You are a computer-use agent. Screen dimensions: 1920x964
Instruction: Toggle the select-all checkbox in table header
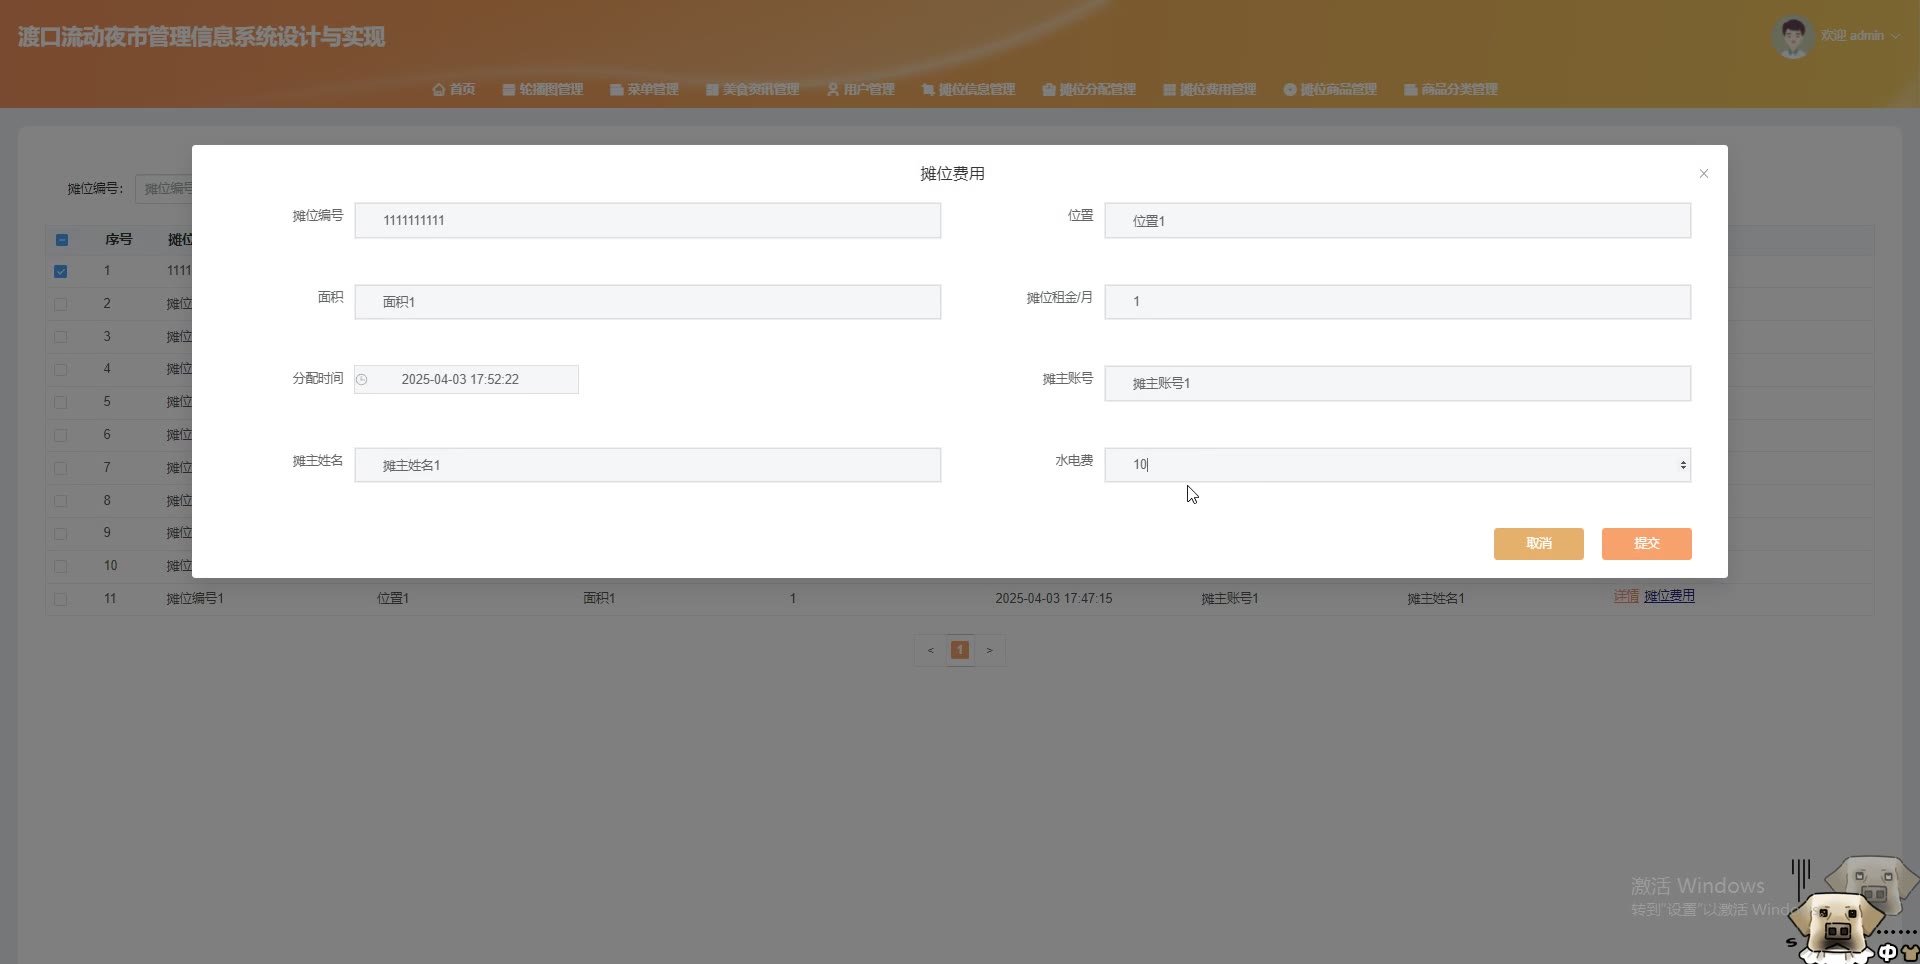[61, 240]
